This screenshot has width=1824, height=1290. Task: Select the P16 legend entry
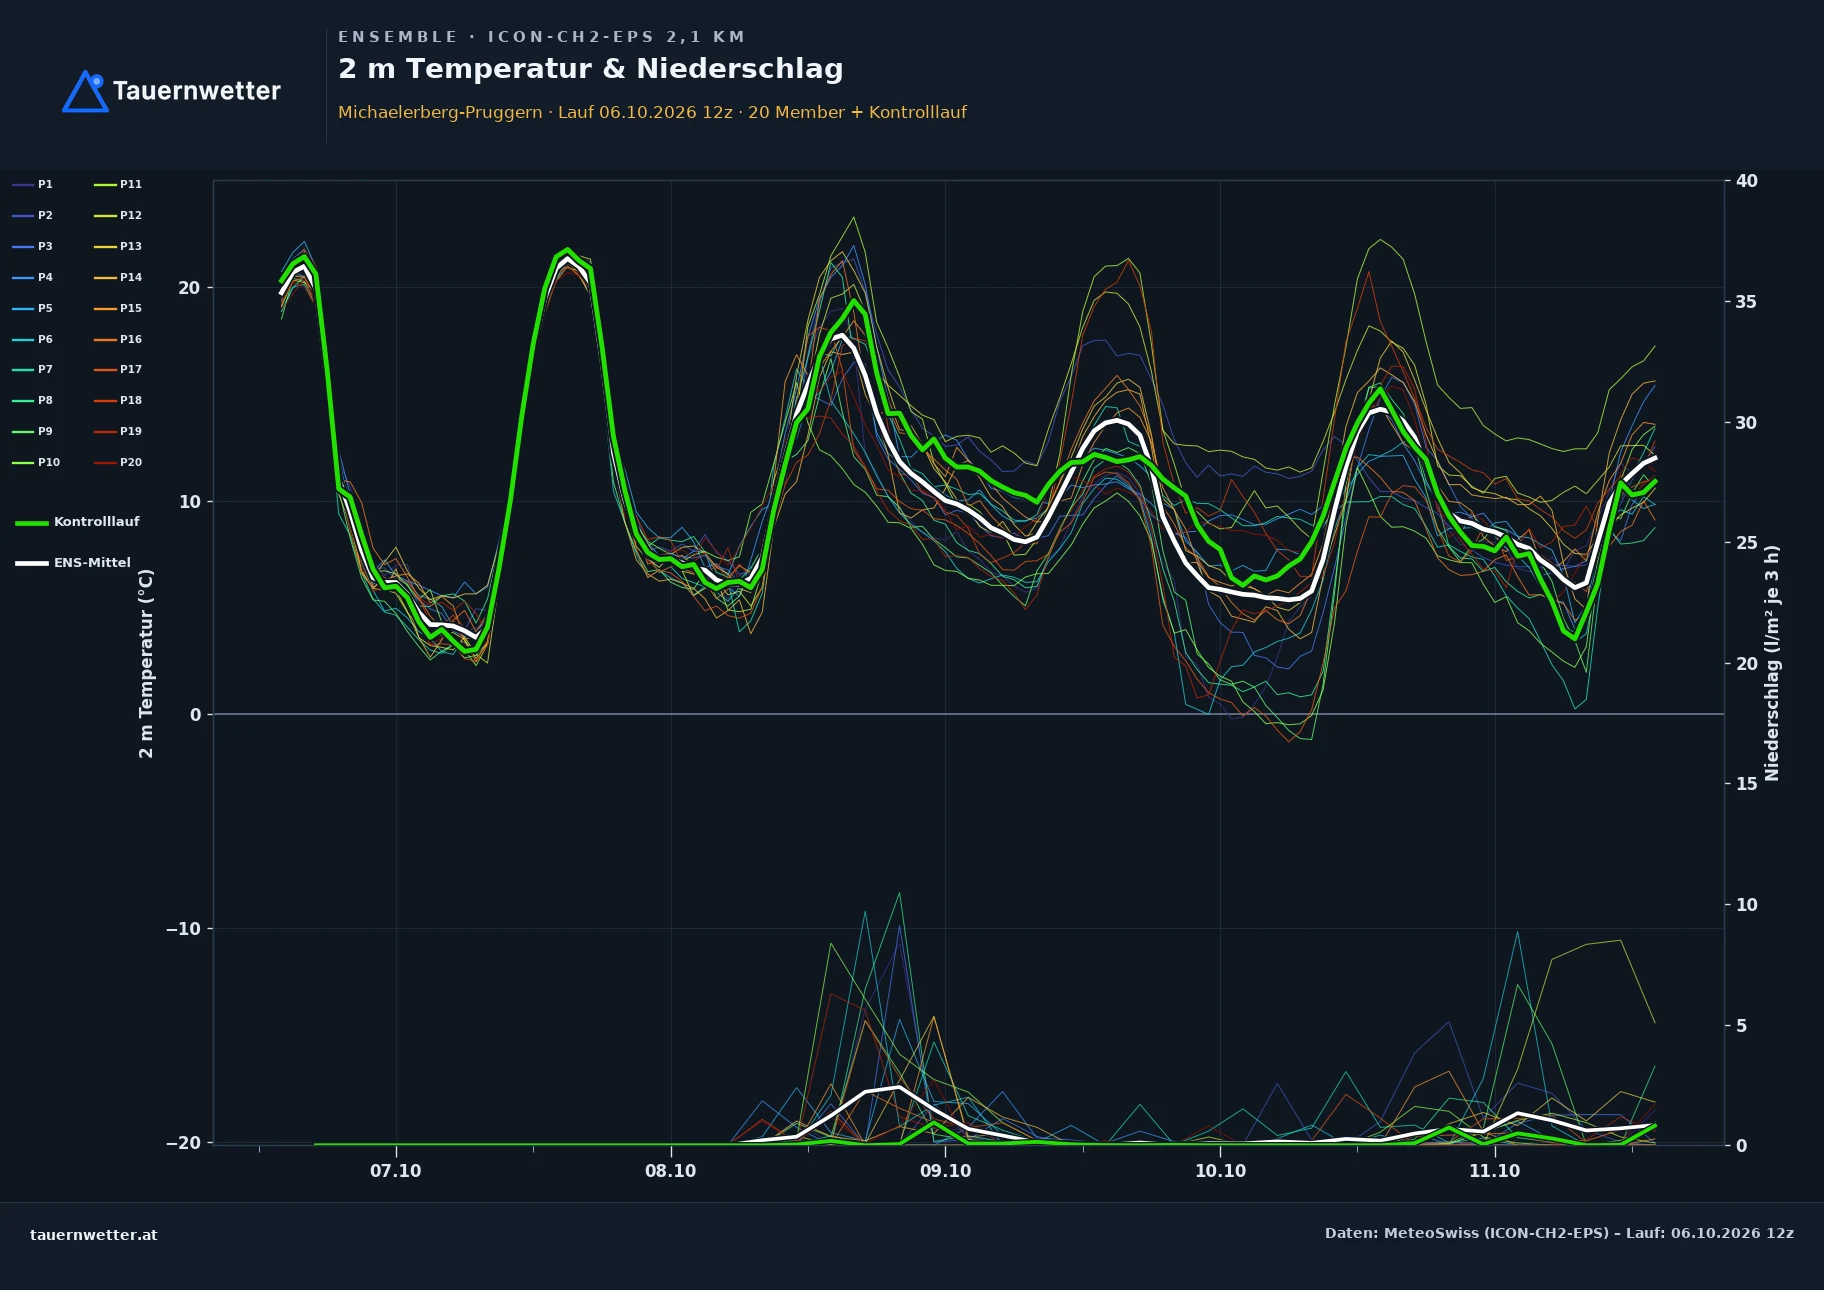(118, 339)
